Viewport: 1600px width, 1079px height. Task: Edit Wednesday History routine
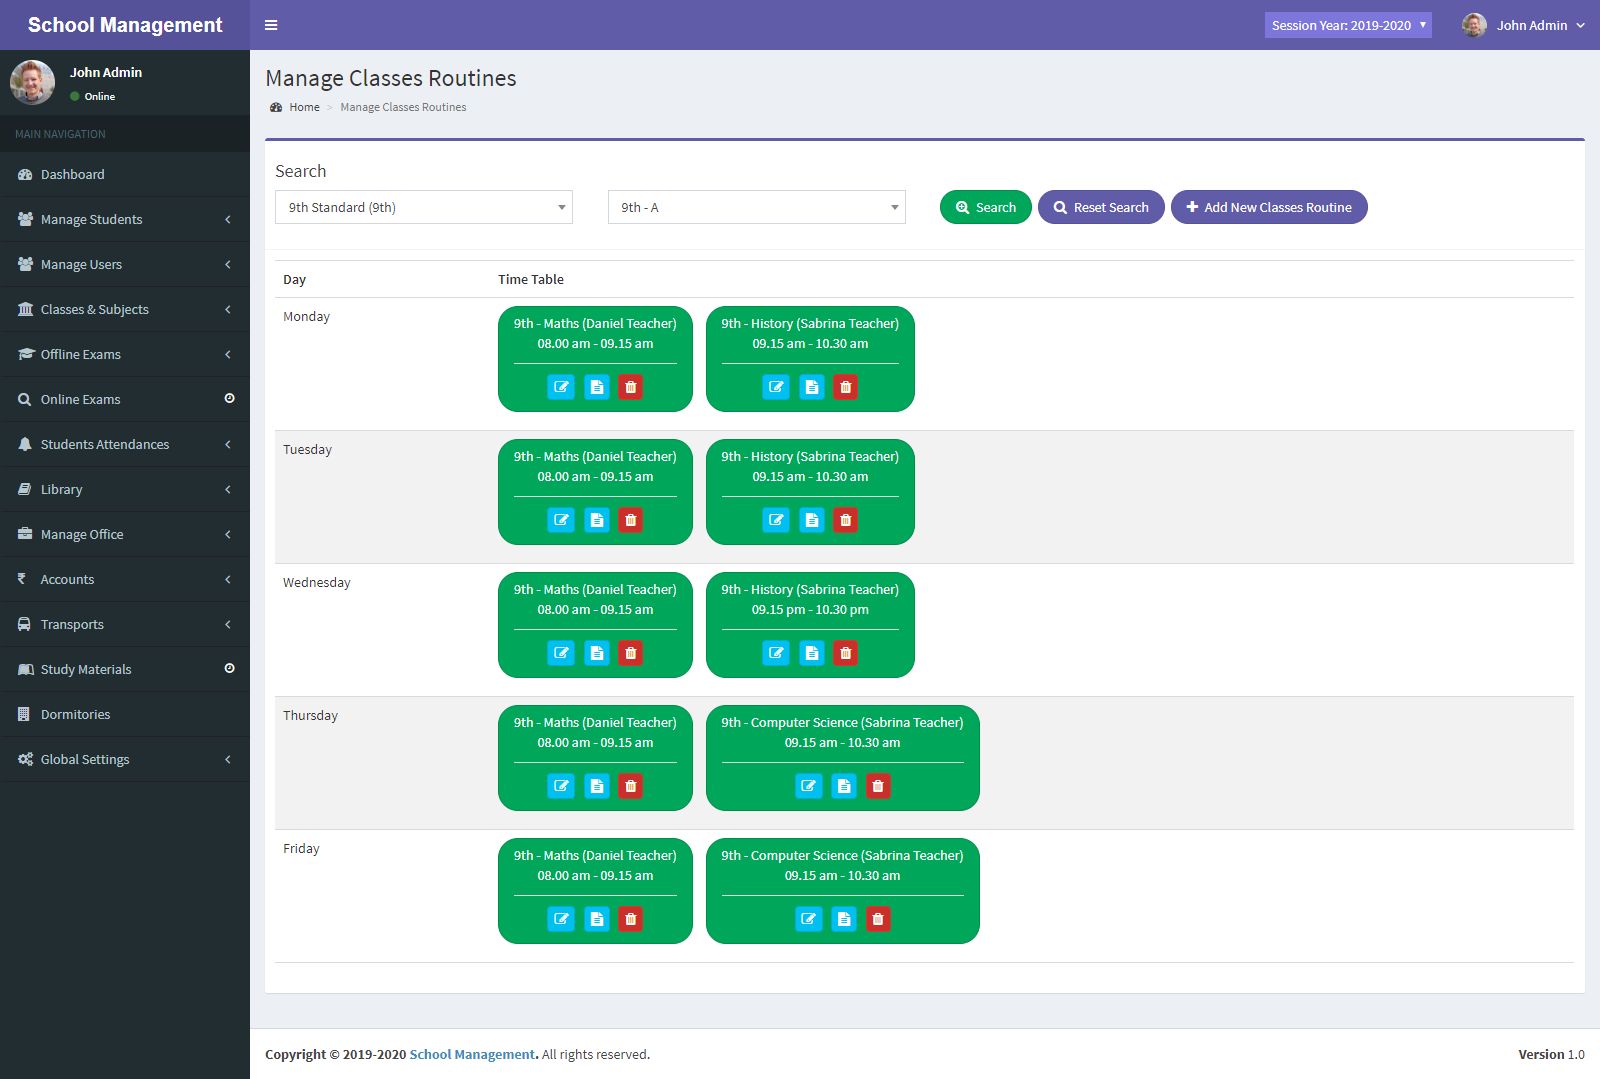(776, 653)
